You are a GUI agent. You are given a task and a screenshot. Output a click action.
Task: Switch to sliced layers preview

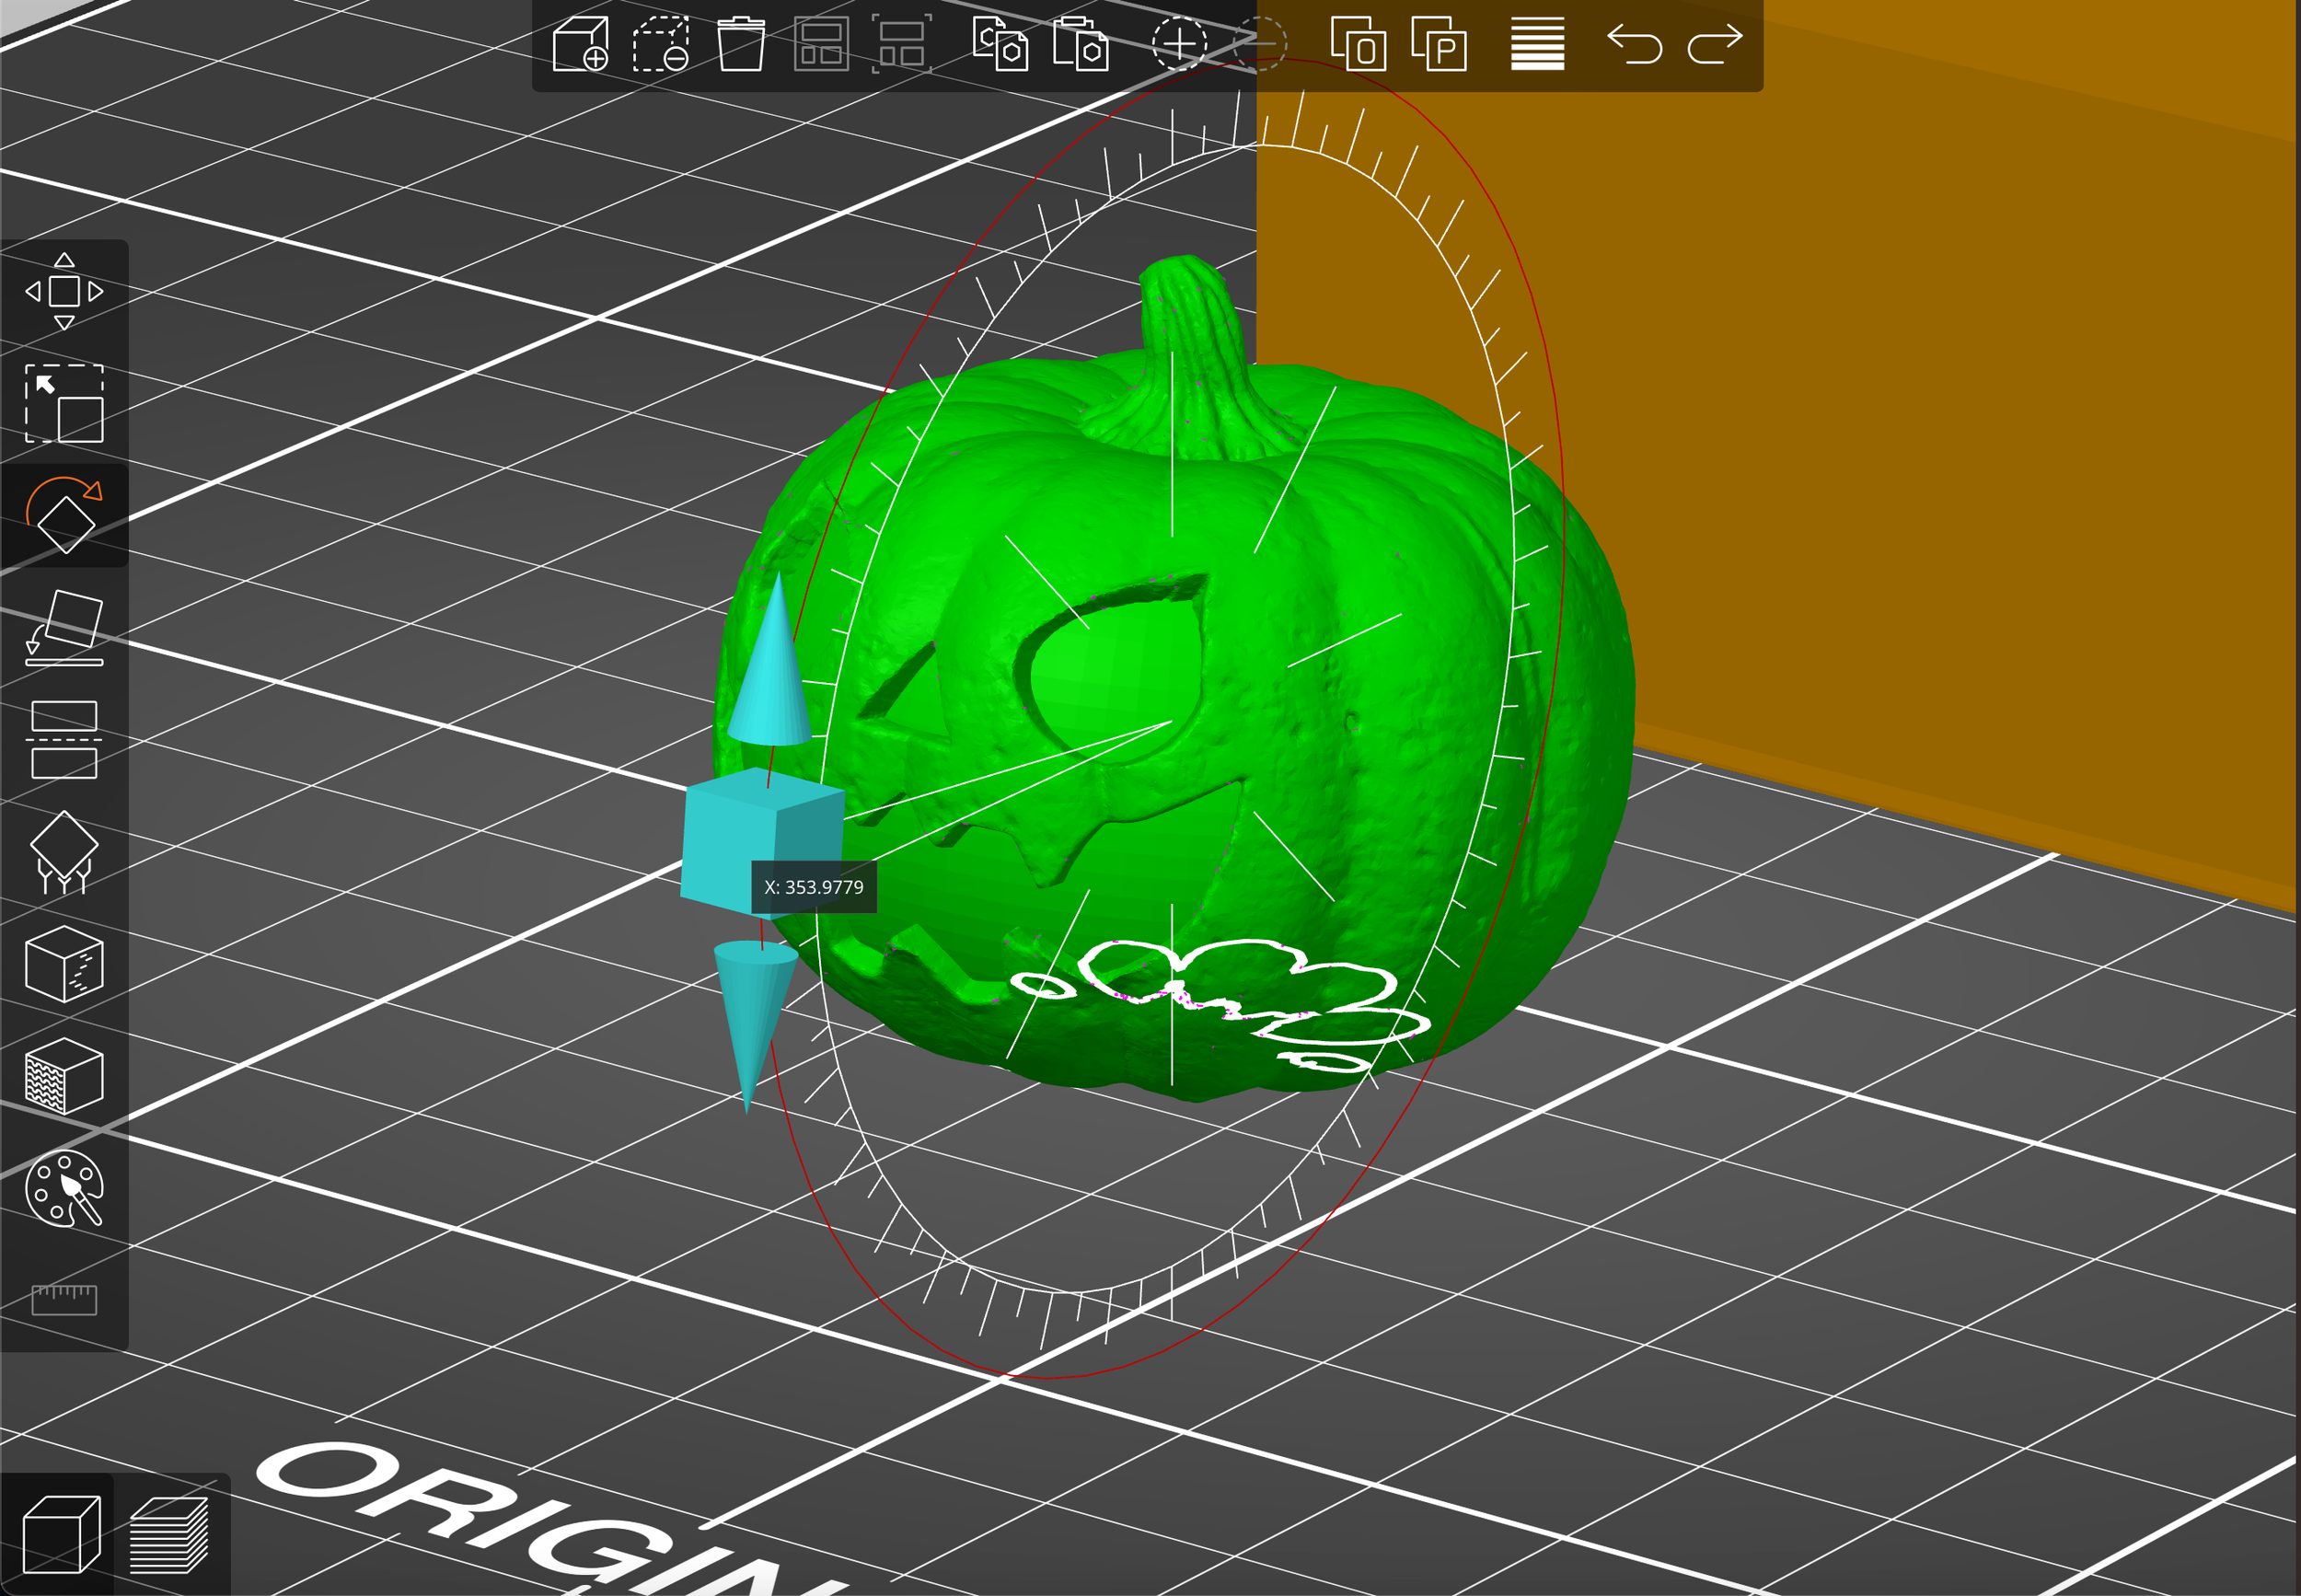[169, 1534]
